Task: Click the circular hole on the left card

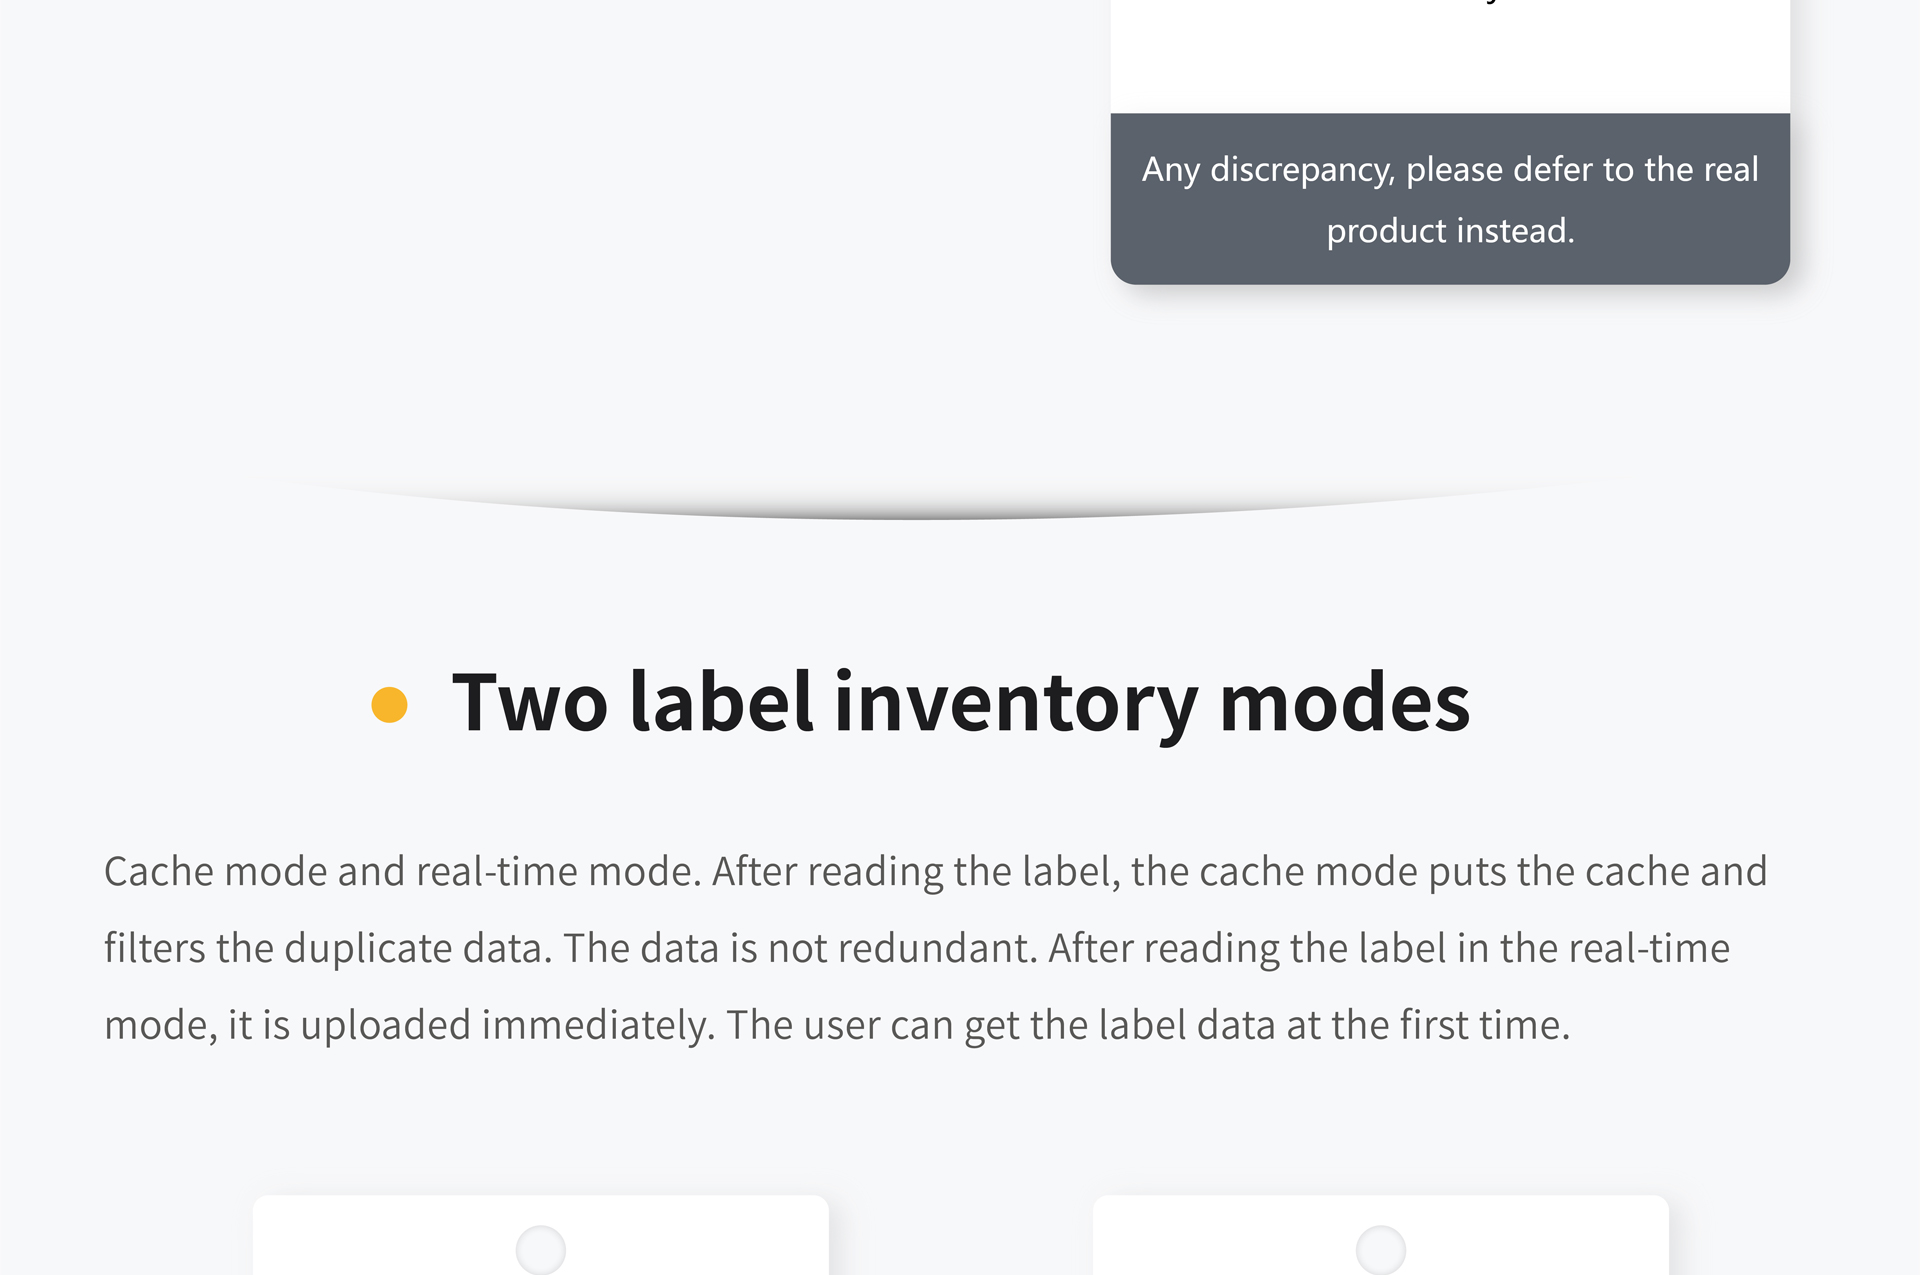Action: 541,1250
